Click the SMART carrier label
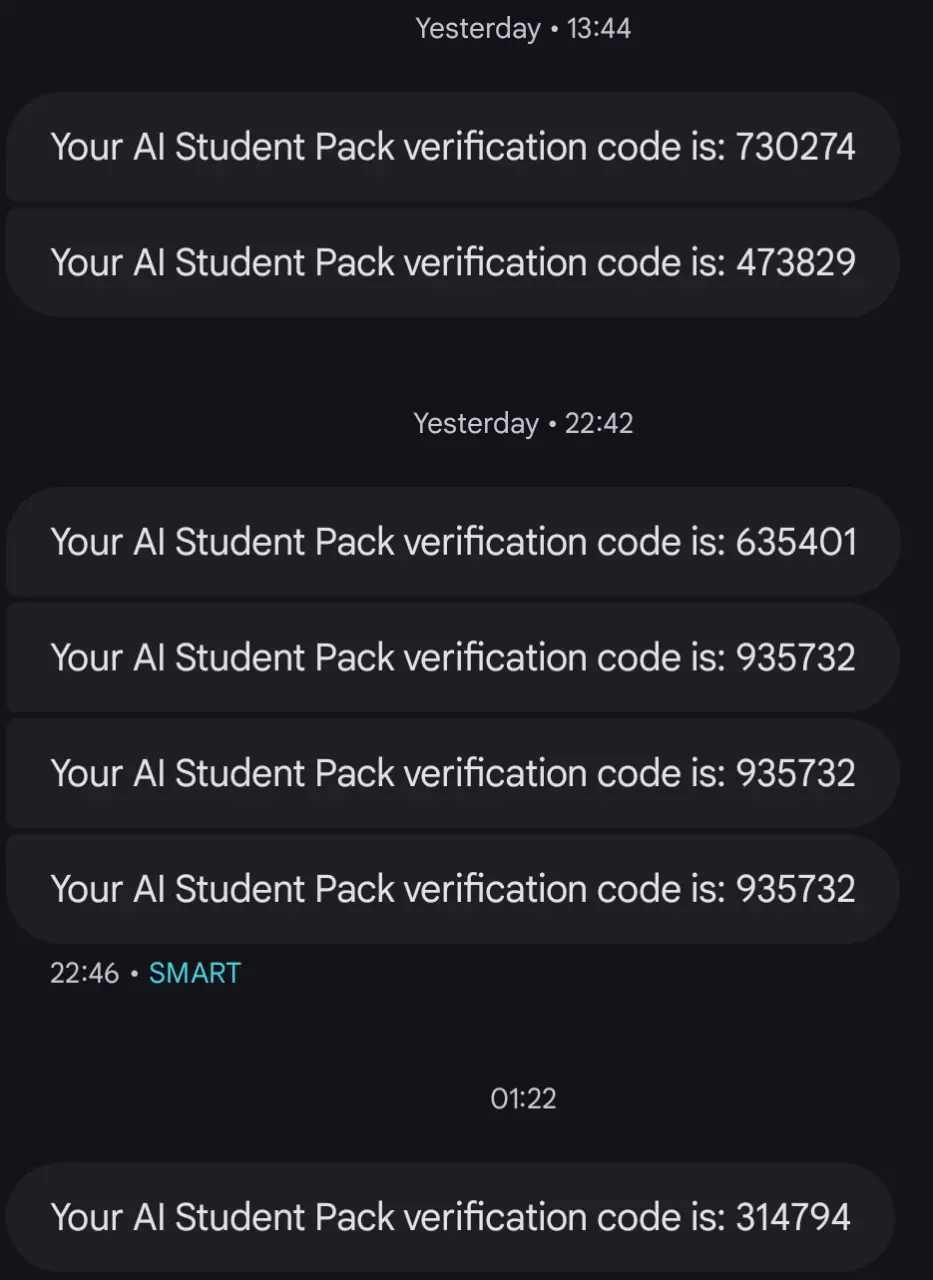933x1280 pixels. pyautogui.click(x=195, y=973)
